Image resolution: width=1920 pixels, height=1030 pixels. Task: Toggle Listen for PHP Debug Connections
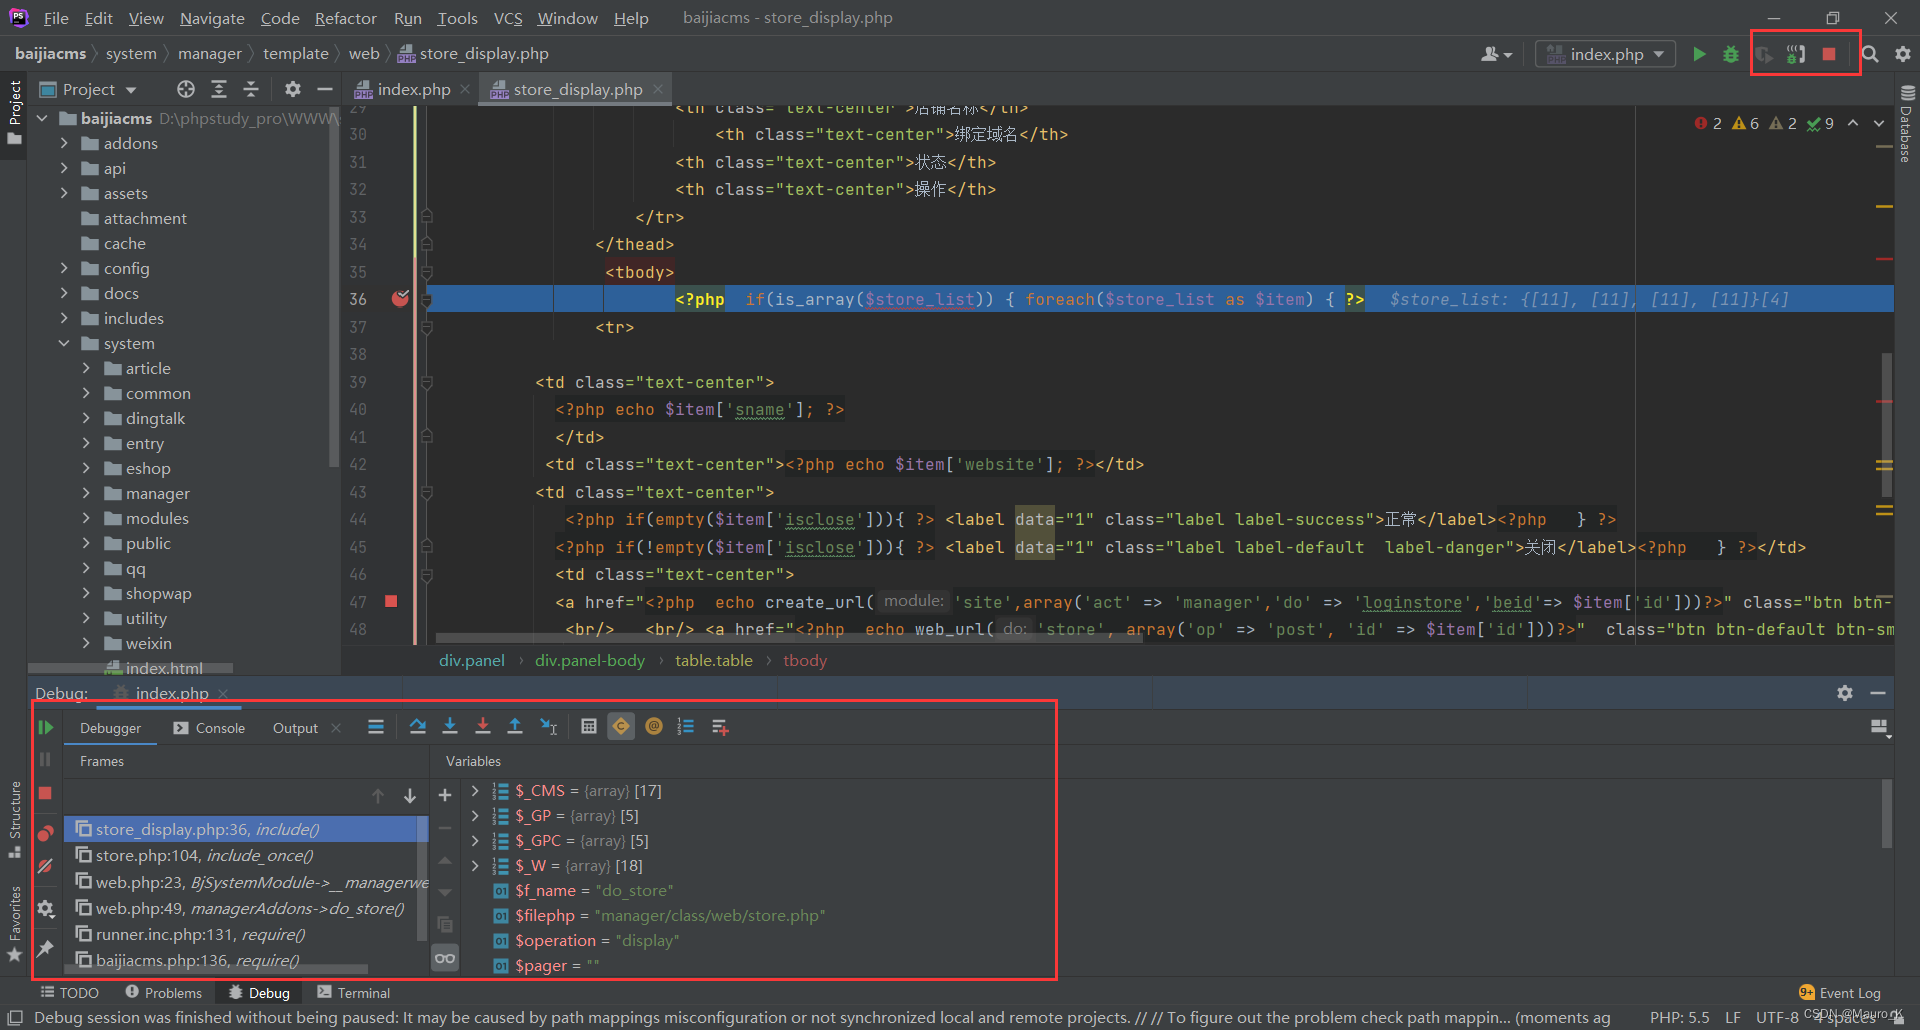pyautogui.click(x=1796, y=54)
